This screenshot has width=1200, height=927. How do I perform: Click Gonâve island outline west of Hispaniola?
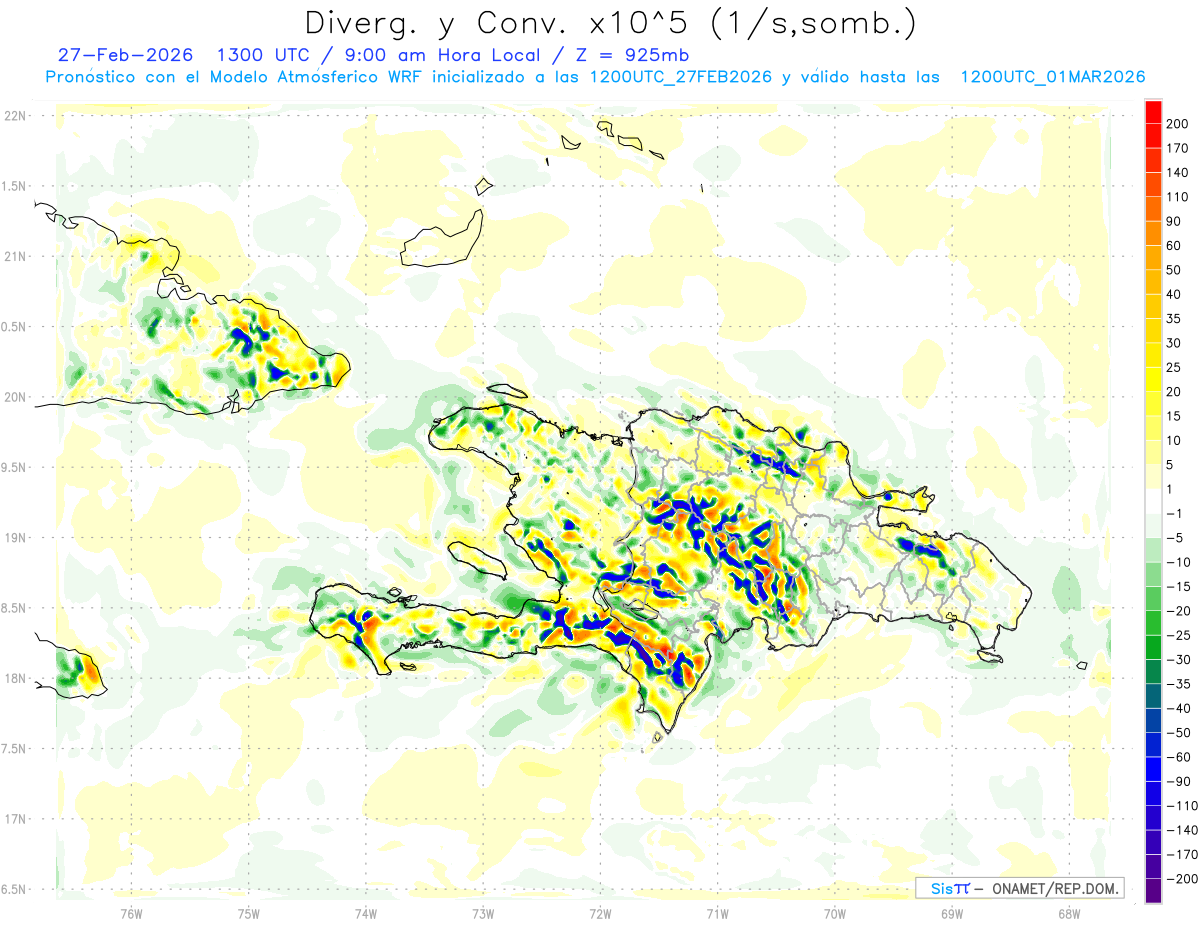click(x=476, y=558)
